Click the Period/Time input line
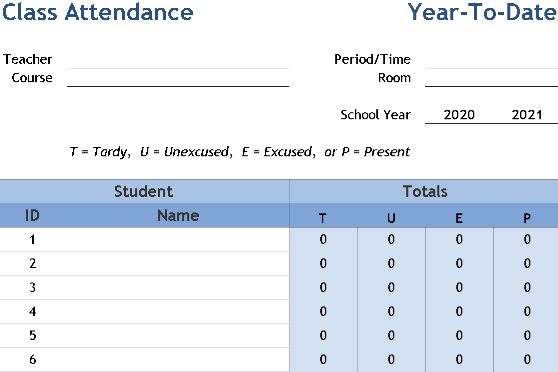Screen dimensions: 558x372 tap(491, 59)
